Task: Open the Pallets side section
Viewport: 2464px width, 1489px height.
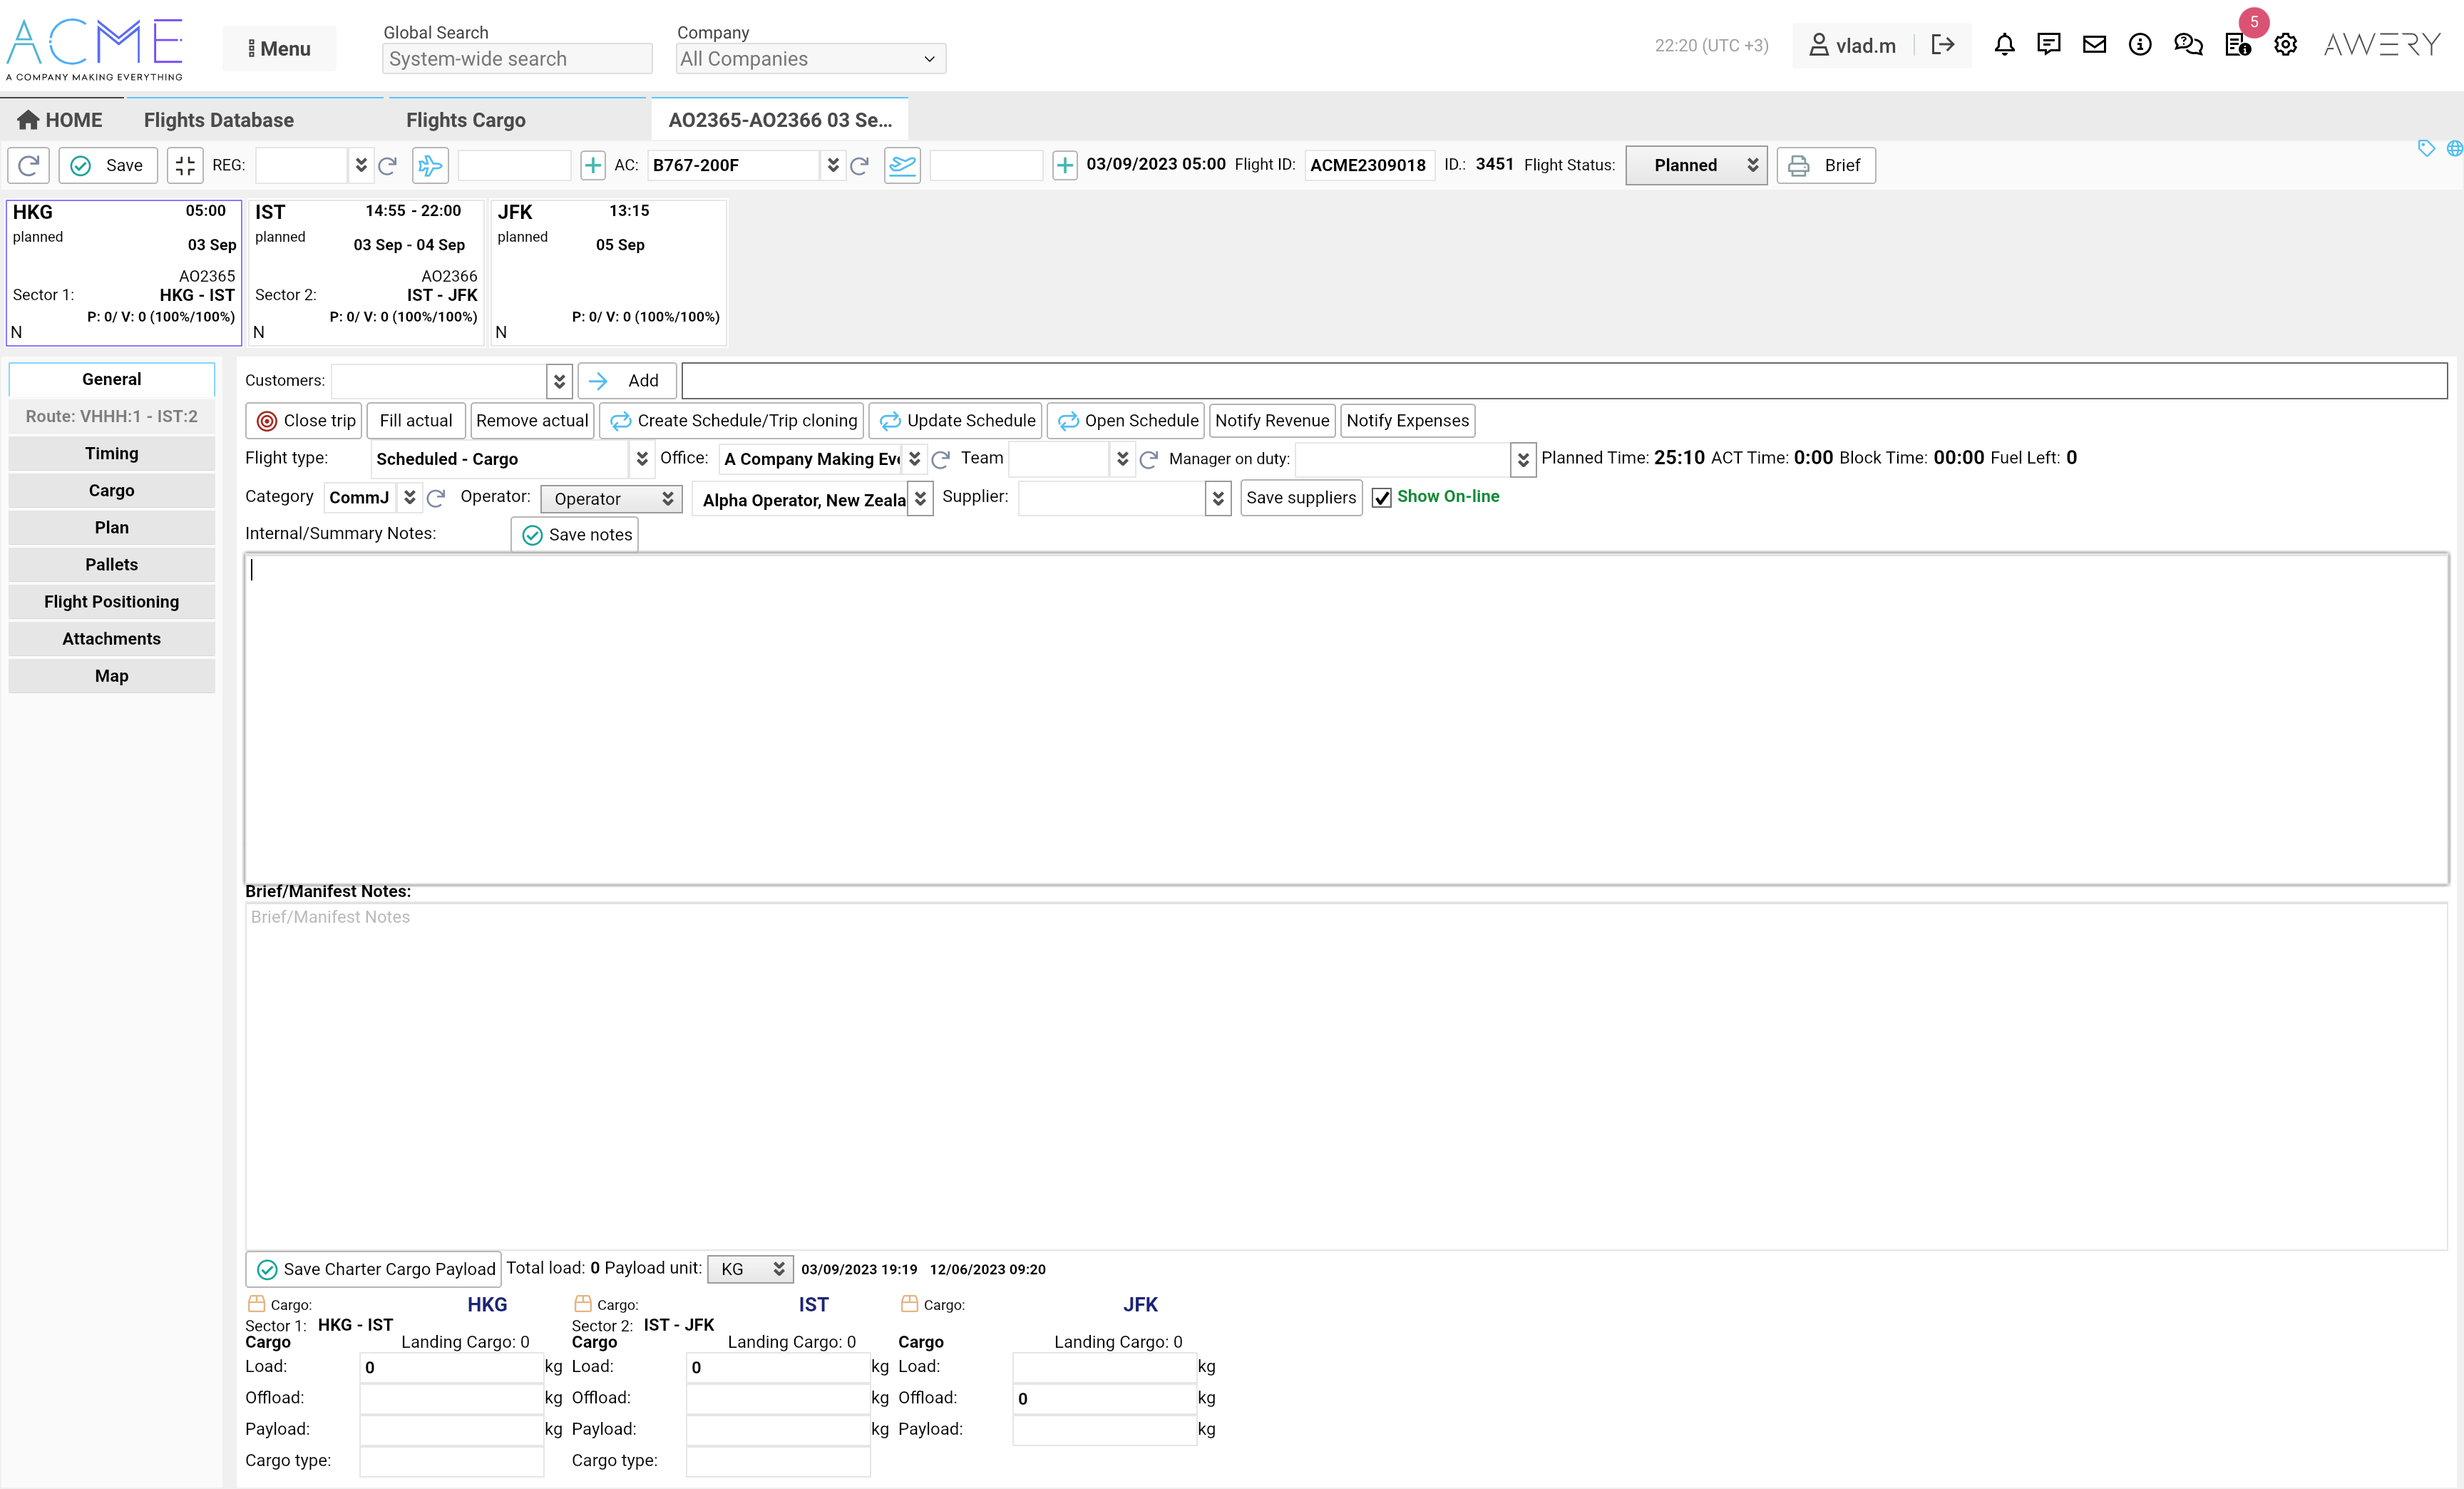Action: 111,565
